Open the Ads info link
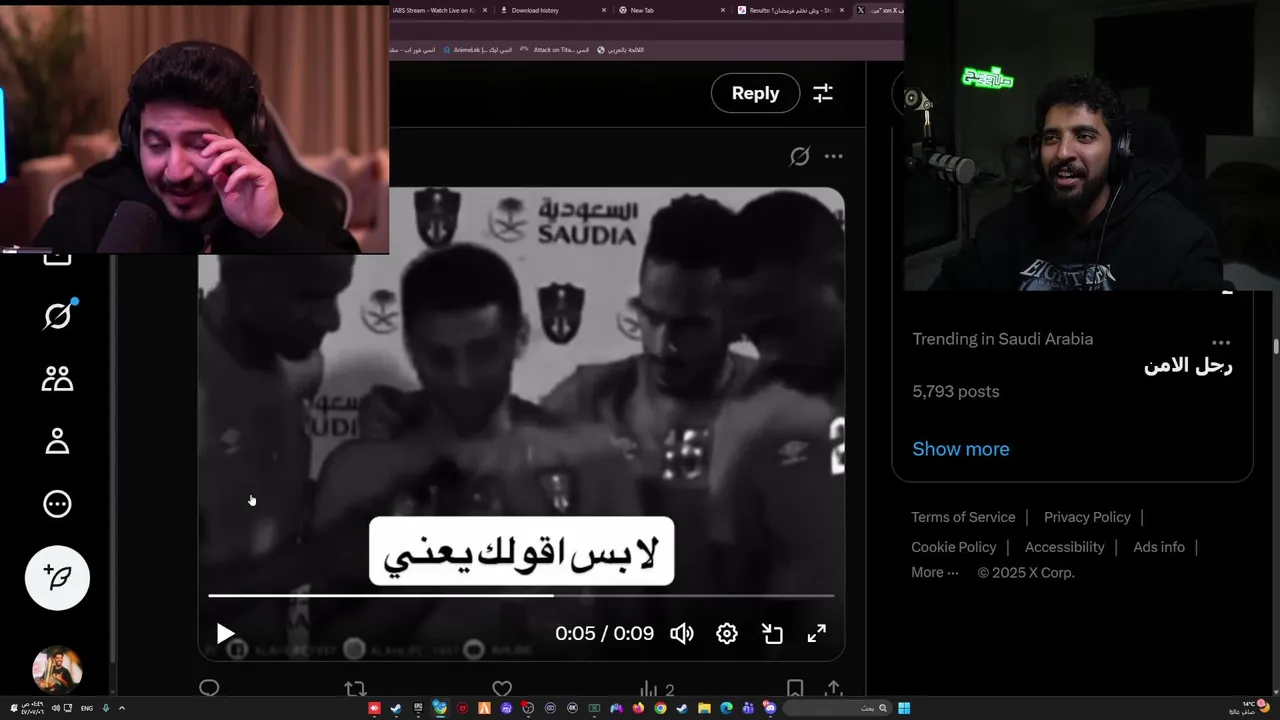The width and height of the screenshot is (1280, 720). pyautogui.click(x=1159, y=547)
